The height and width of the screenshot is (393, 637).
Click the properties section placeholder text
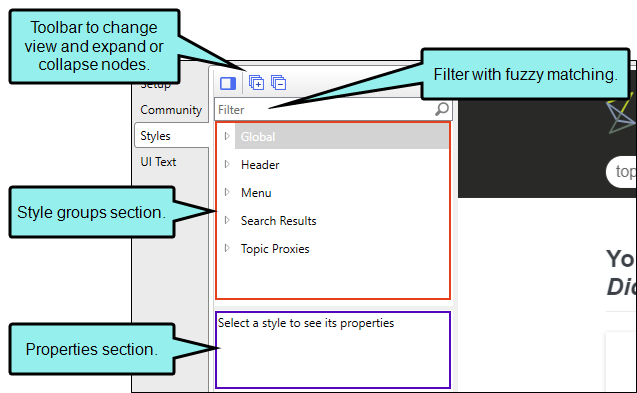pos(306,323)
